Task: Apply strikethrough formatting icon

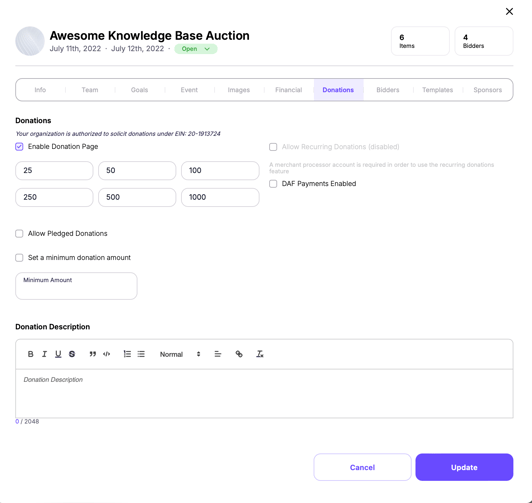Action: click(72, 354)
